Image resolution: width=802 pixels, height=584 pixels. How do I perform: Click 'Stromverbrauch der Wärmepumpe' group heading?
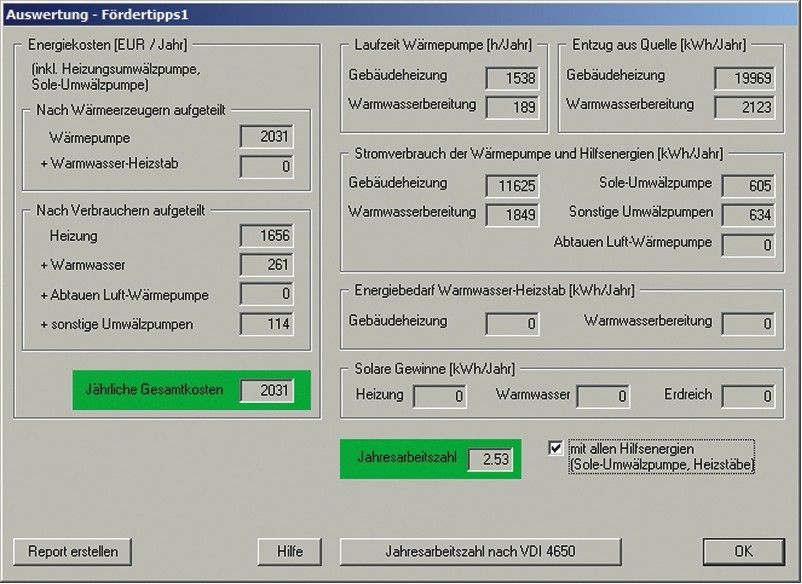[539, 153]
